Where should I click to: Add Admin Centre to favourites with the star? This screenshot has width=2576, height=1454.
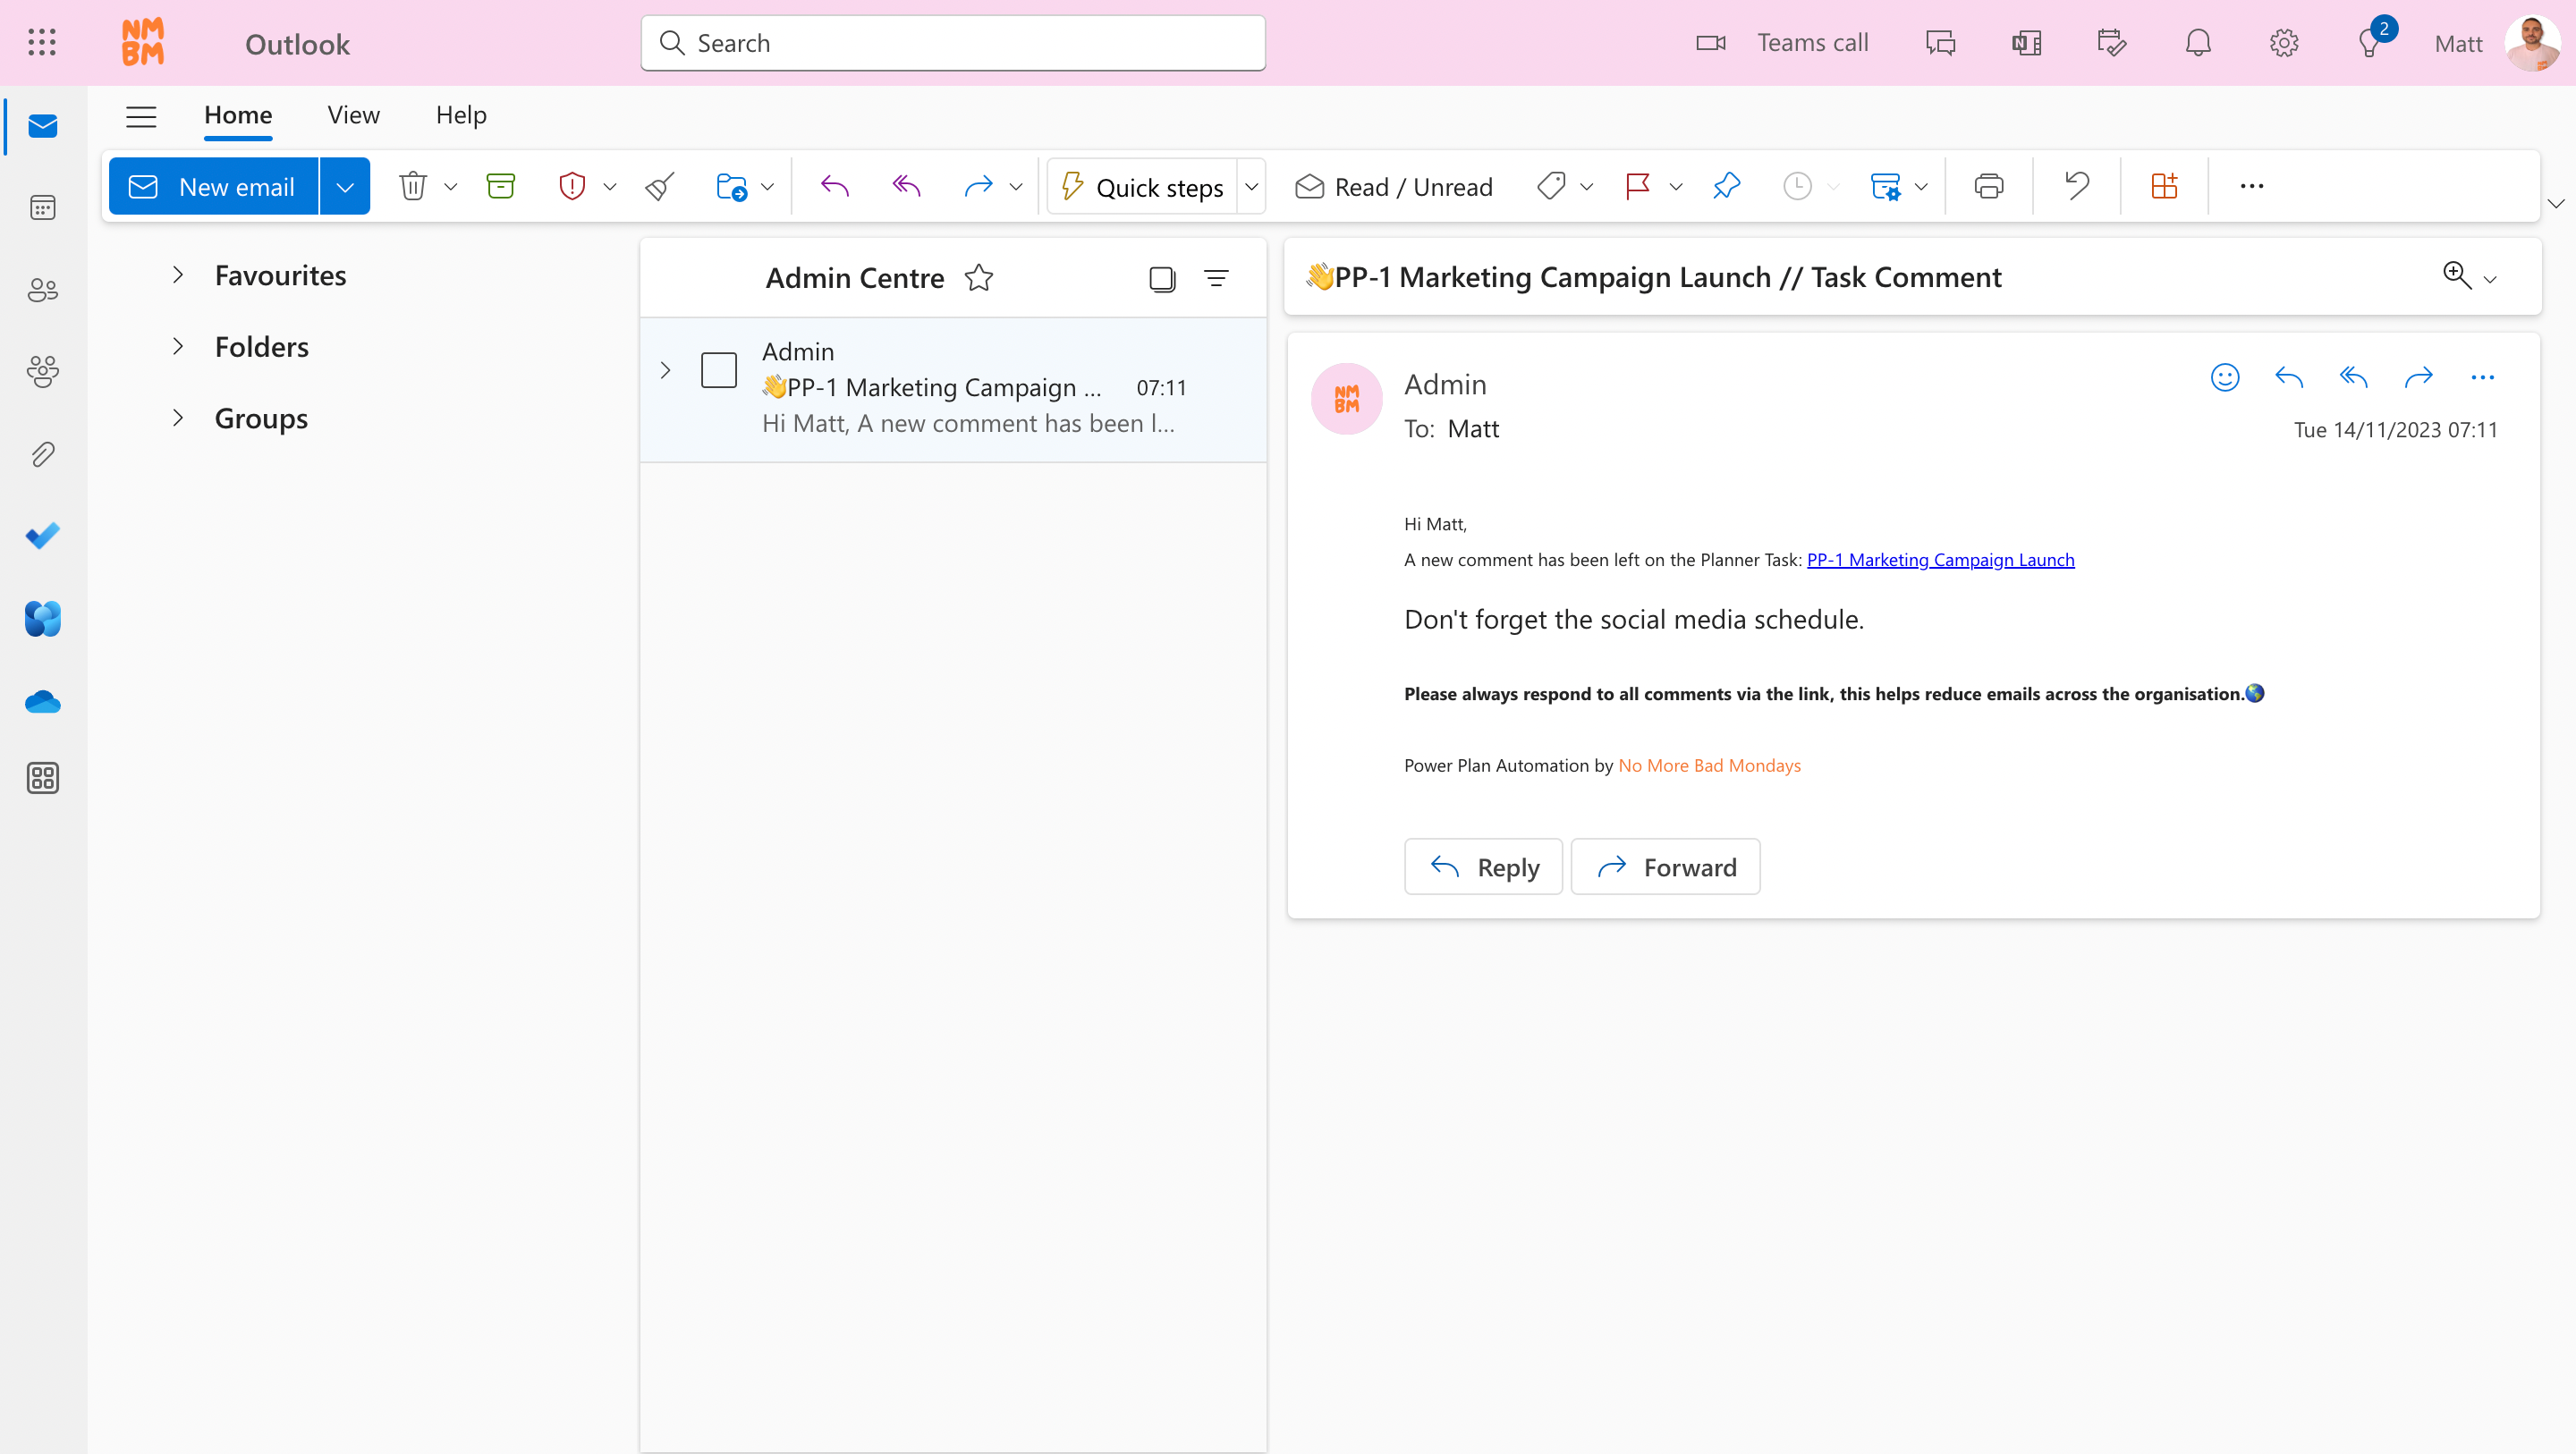pyautogui.click(x=978, y=278)
